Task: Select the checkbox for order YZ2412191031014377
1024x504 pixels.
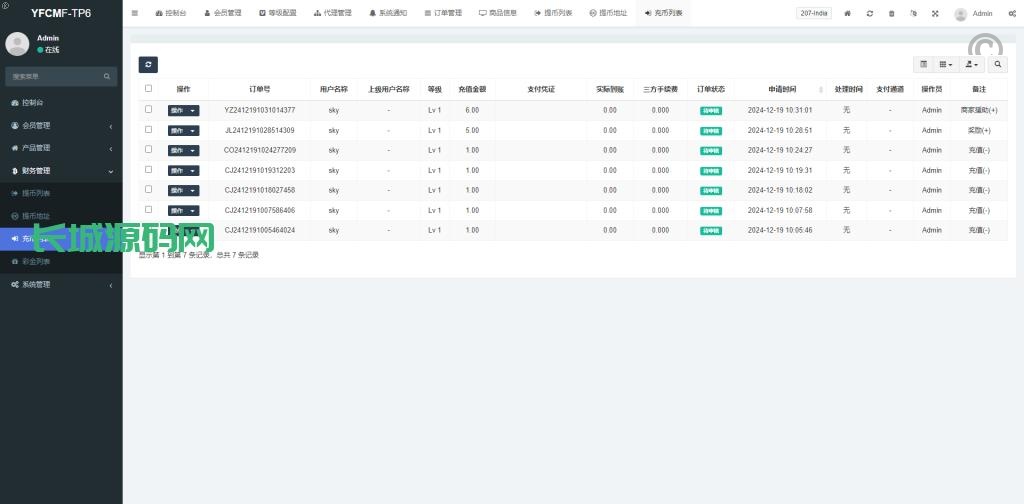Action: tap(149, 110)
